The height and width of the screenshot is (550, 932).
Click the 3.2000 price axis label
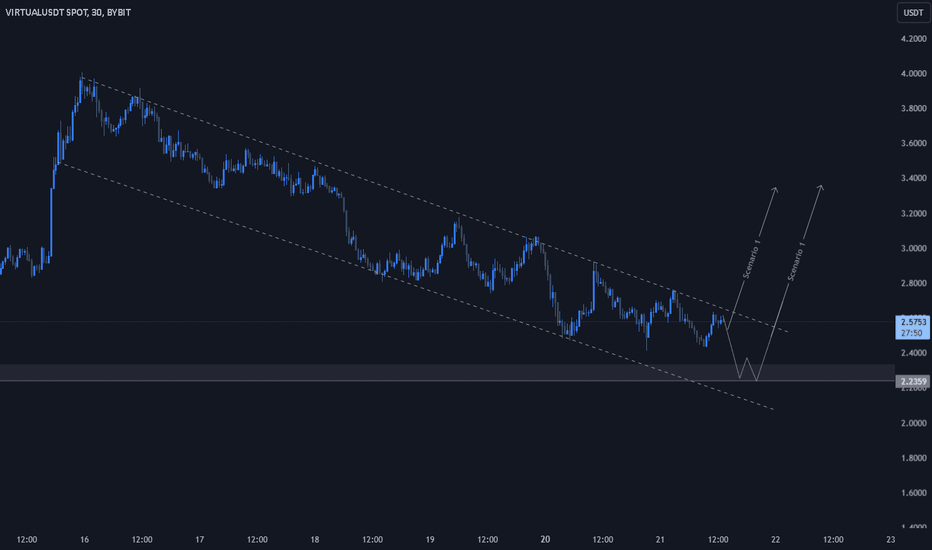pos(914,213)
